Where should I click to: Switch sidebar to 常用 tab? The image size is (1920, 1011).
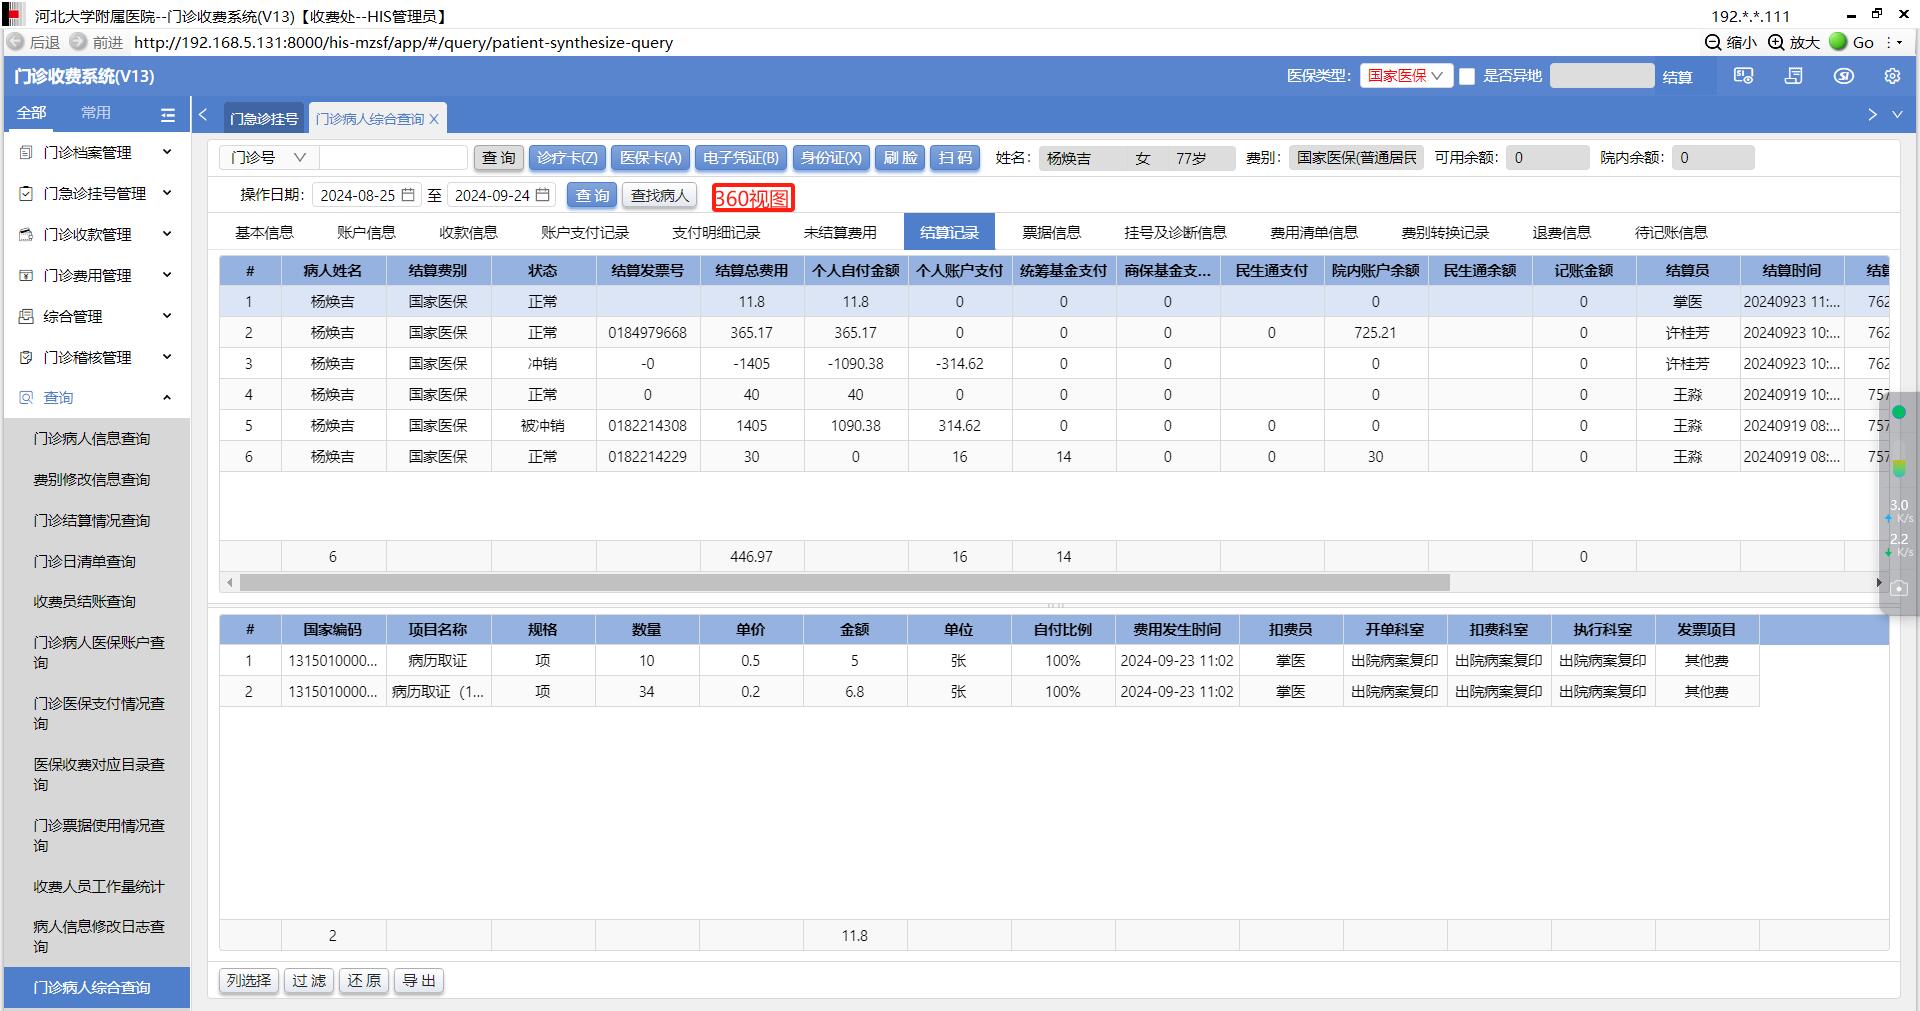tap(96, 113)
